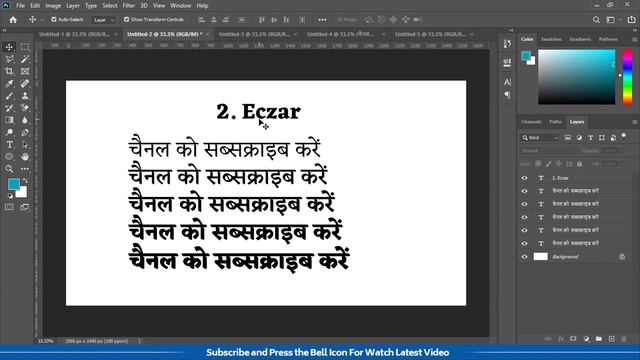The image size is (640, 360).
Task: Select the Hand tool
Action: [25, 157]
